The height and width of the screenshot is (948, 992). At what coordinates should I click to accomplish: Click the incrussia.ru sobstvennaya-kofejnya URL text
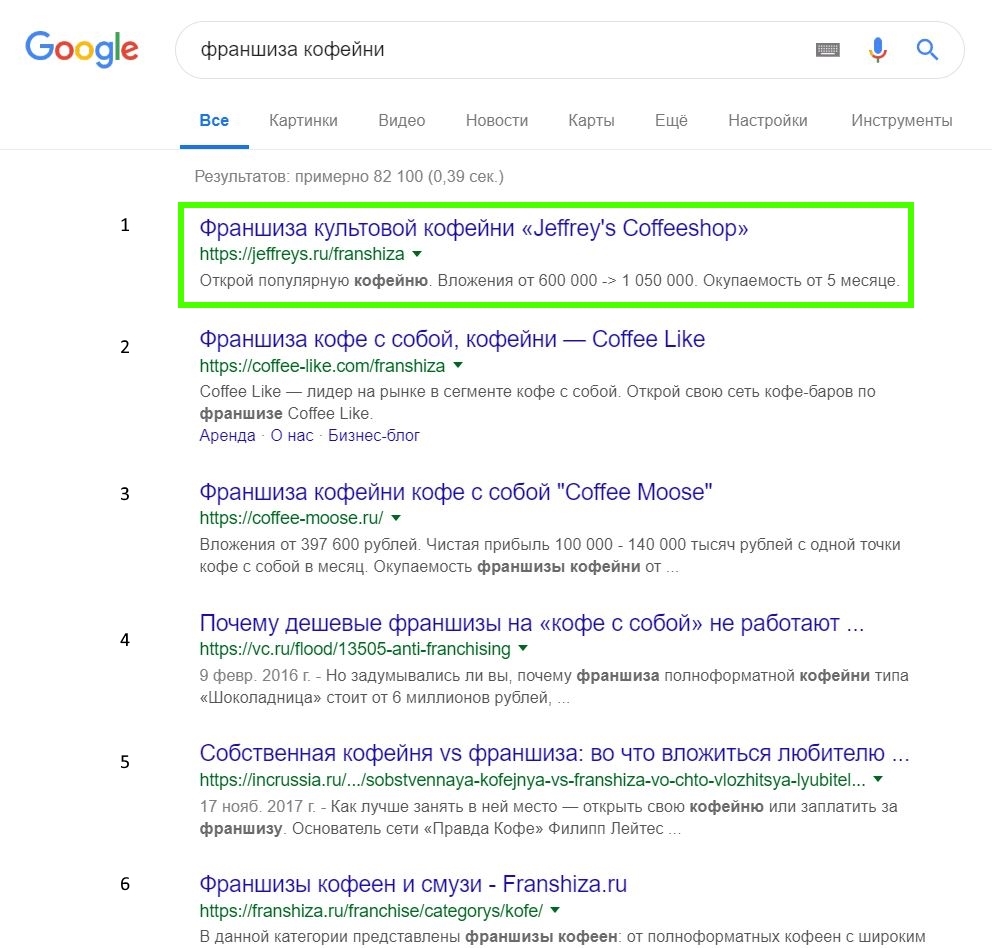point(532,780)
